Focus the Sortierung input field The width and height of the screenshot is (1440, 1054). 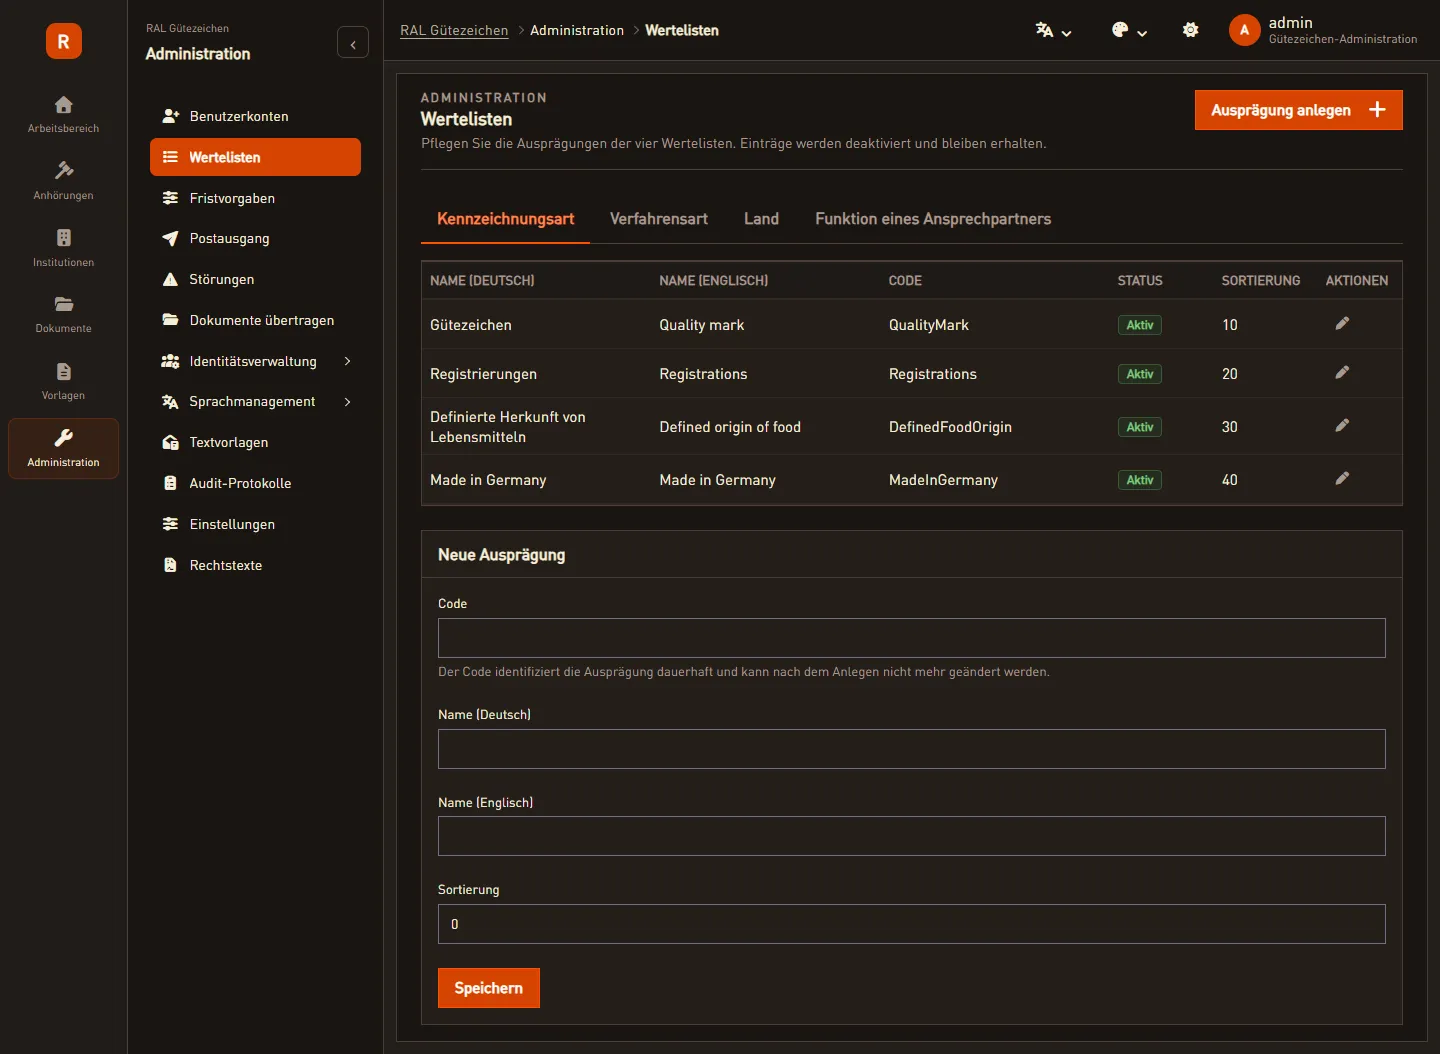(x=912, y=924)
